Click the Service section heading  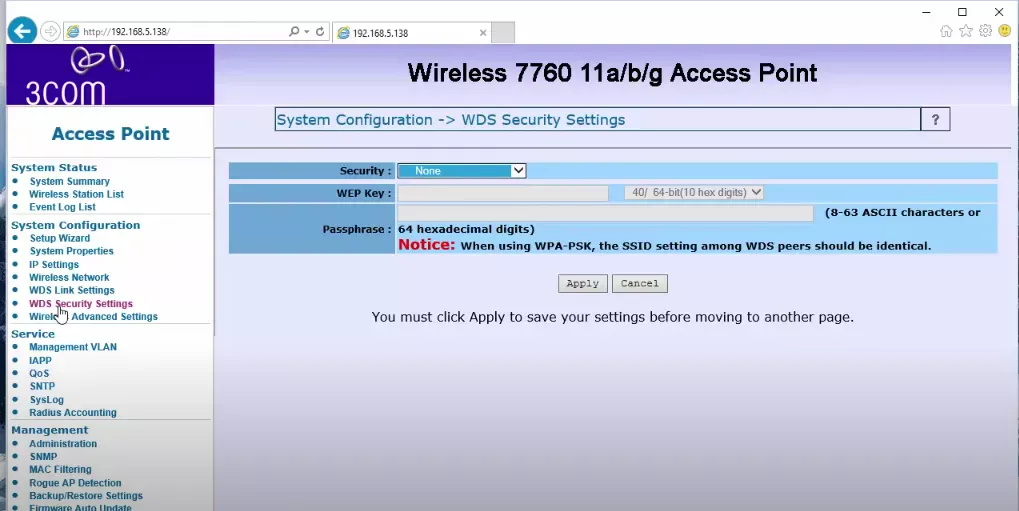[x=33, y=334]
